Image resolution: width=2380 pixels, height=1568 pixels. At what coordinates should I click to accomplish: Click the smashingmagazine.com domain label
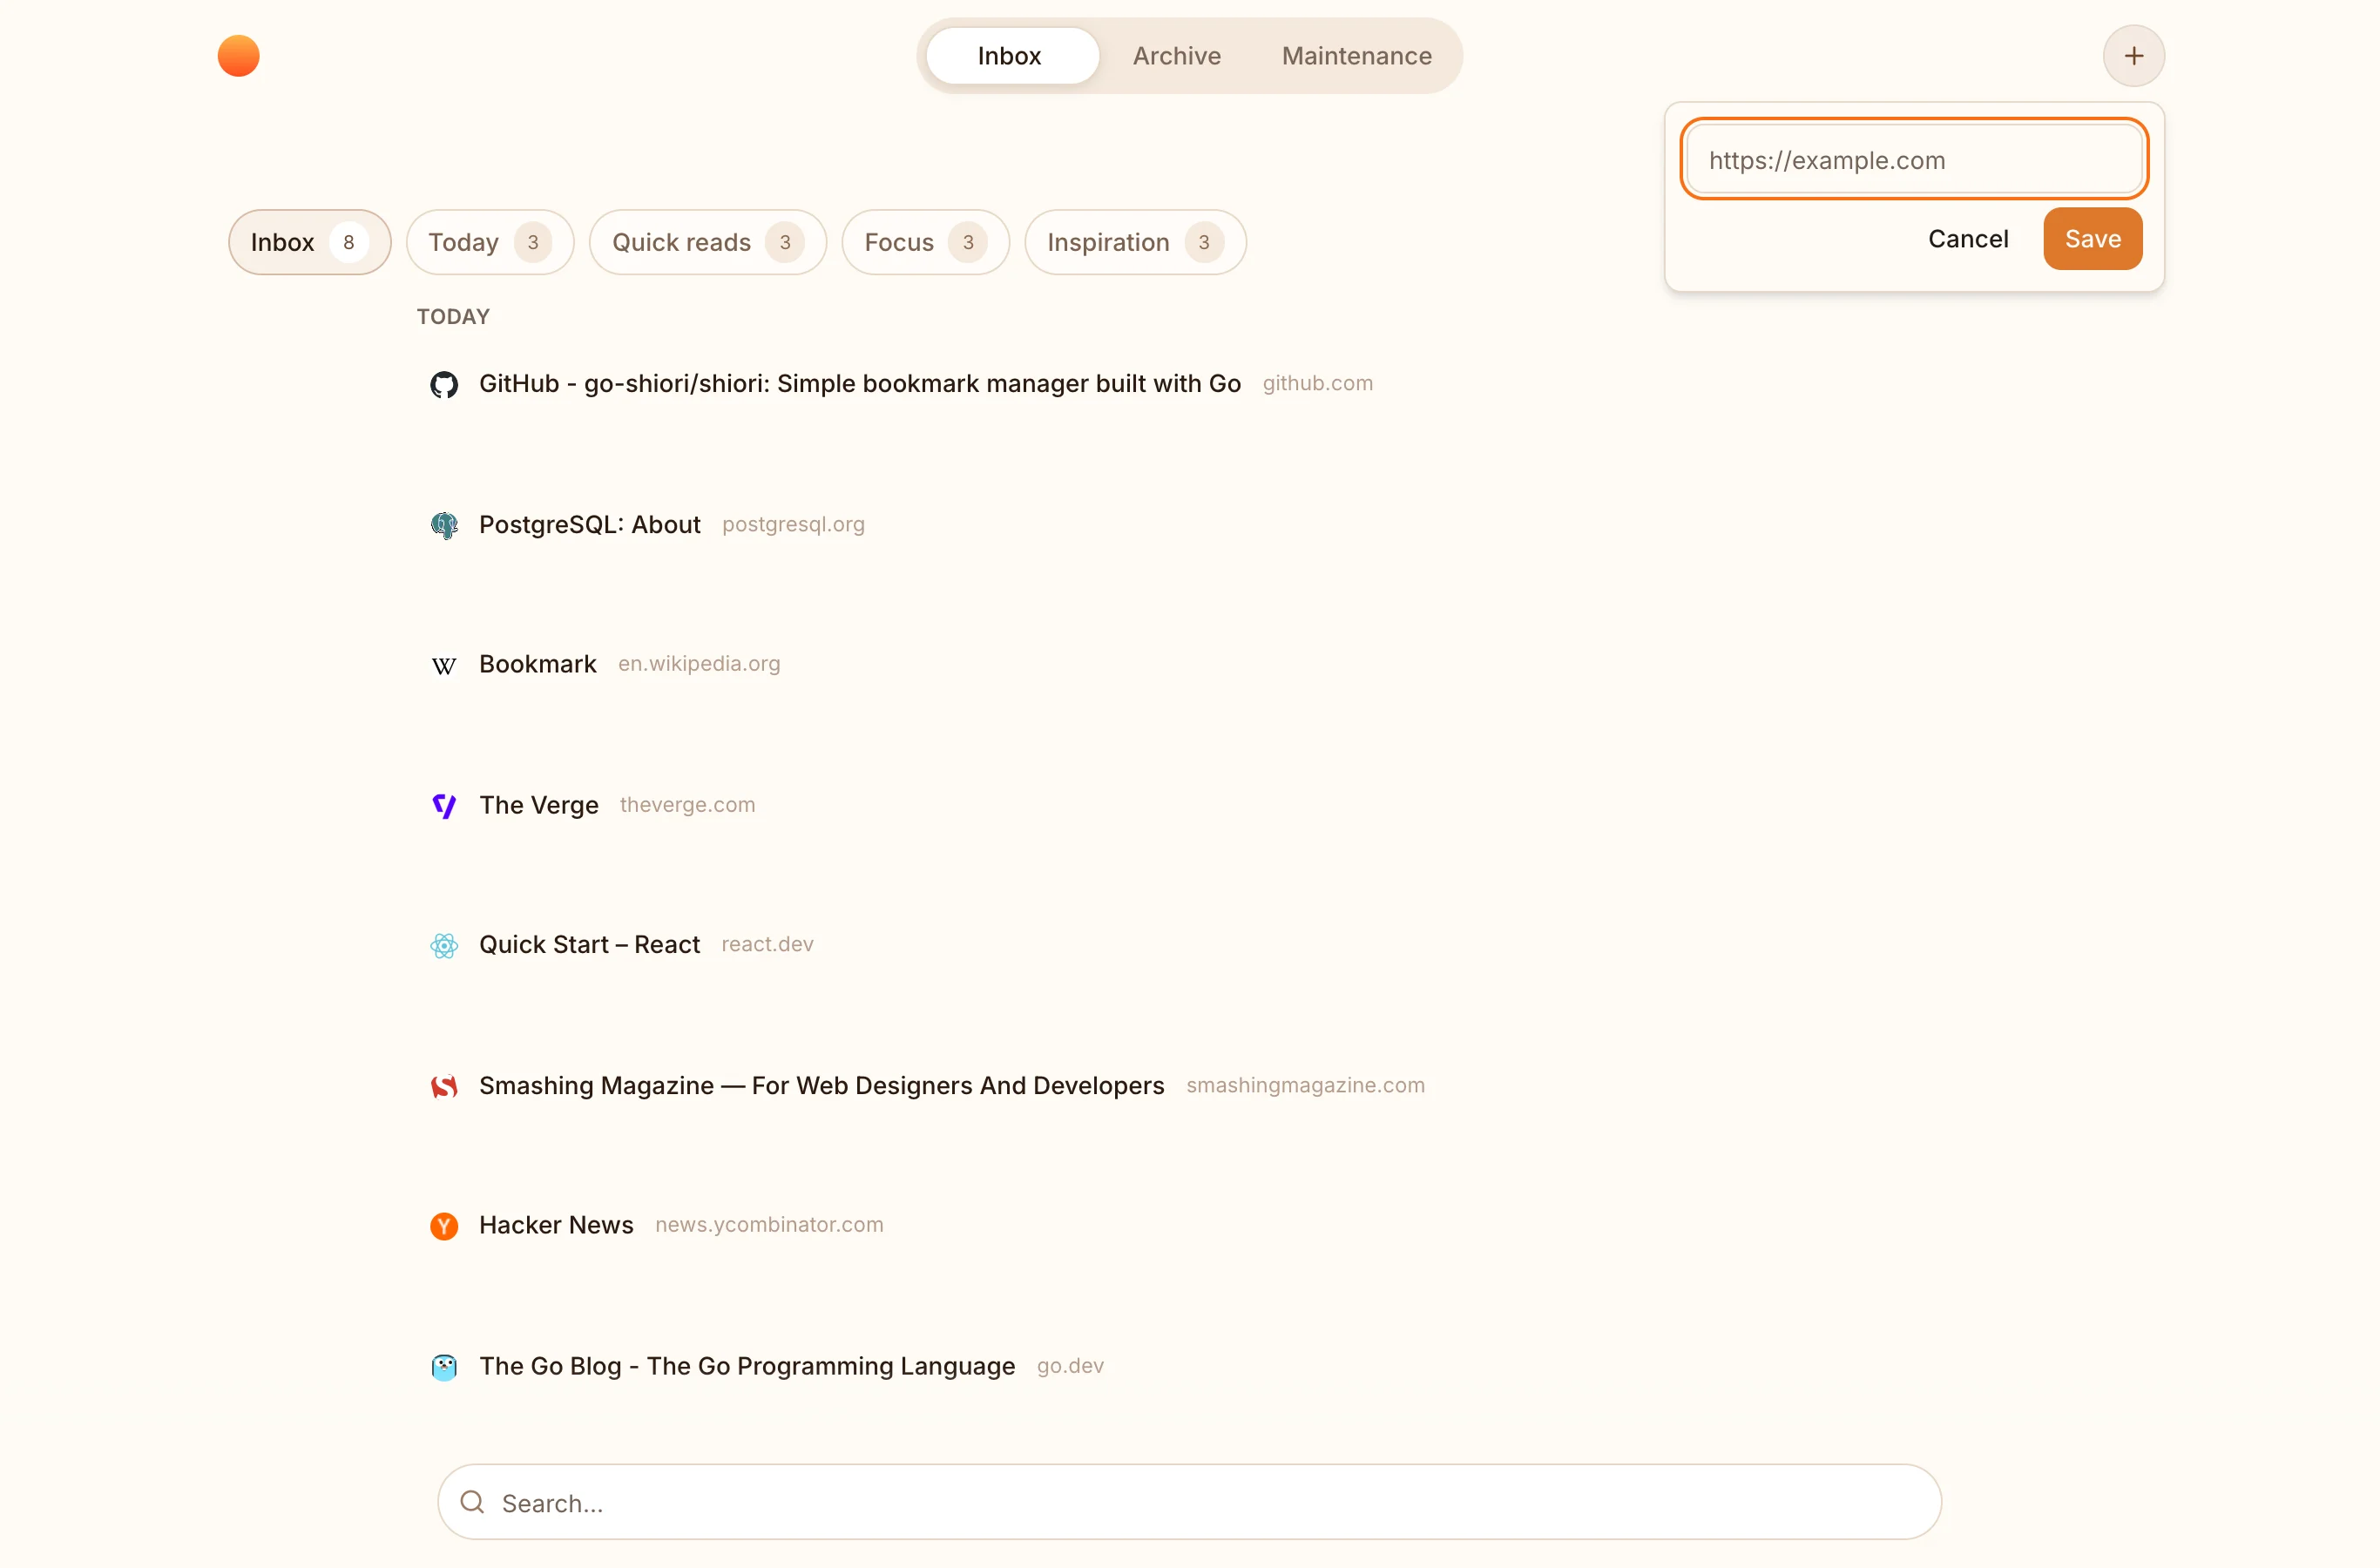click(1305, 1085)
